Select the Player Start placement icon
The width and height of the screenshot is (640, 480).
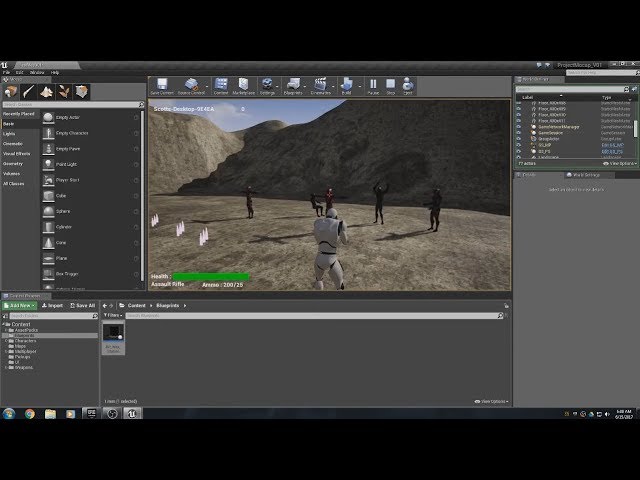pos(48,180)
